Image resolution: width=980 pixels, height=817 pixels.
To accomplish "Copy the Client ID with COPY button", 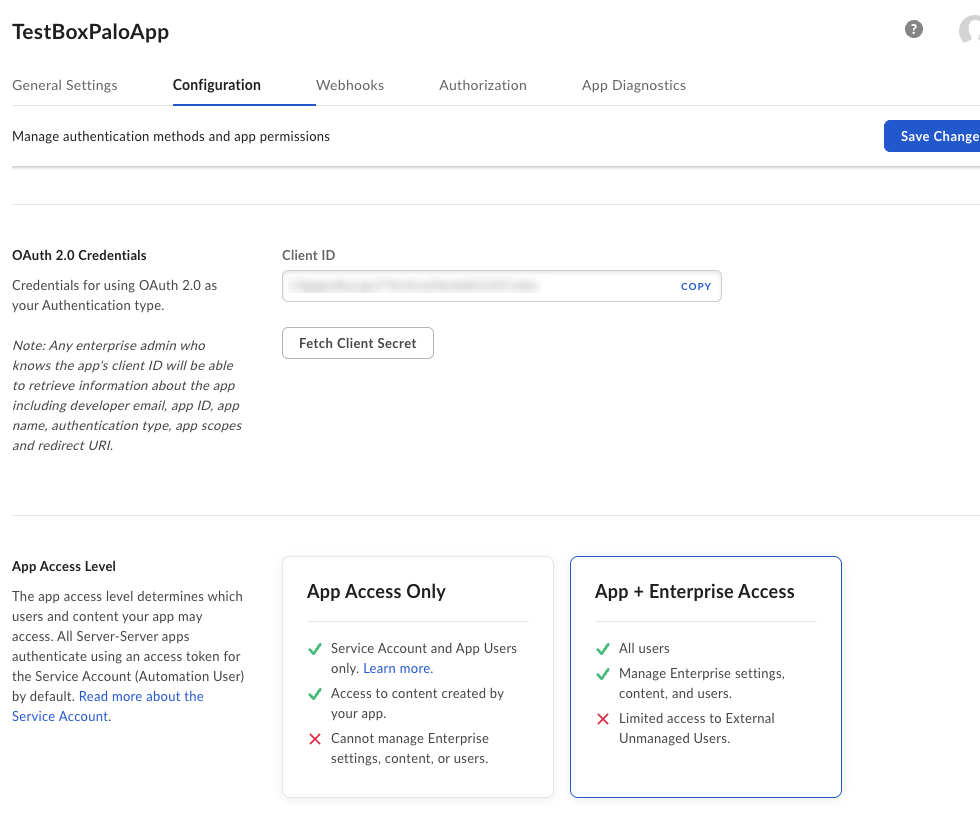I will (x=696, y=286).
